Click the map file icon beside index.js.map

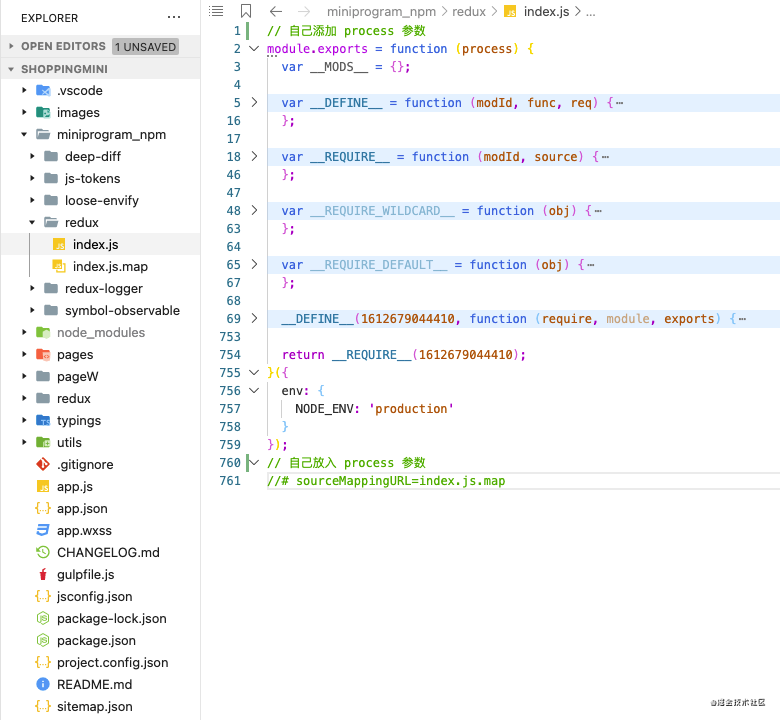coord(59,266)
